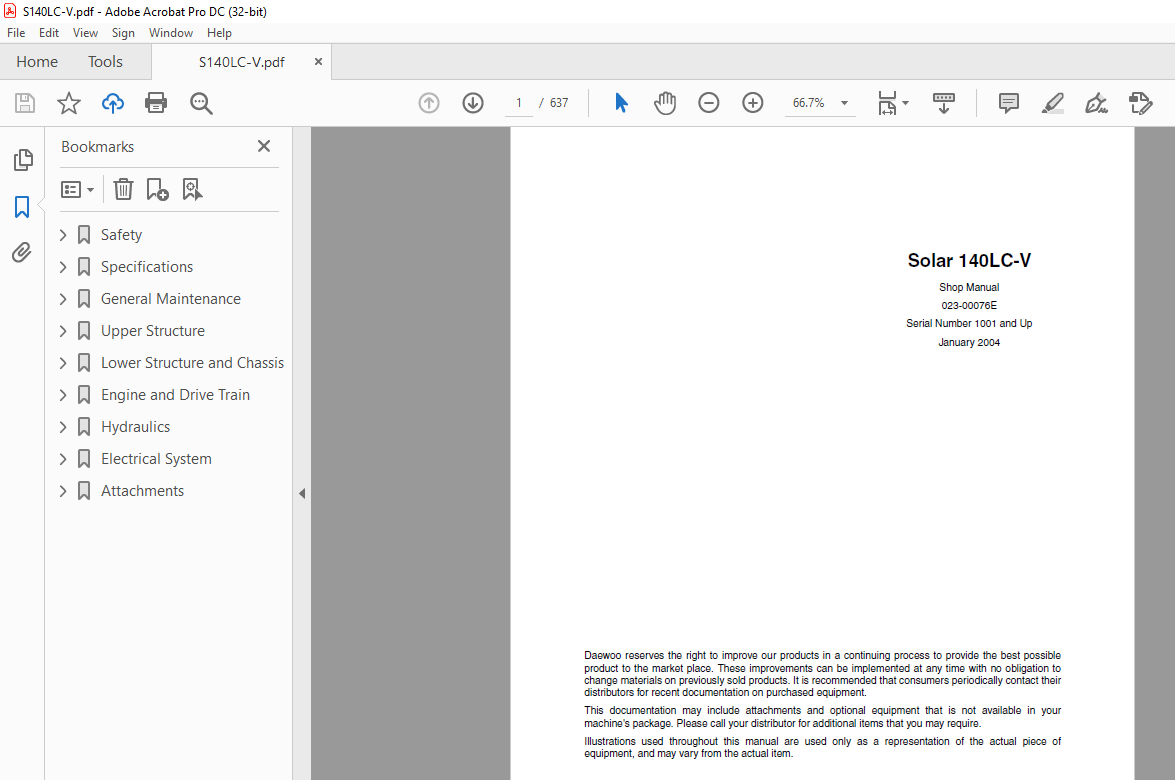Click the Solar 140LC-V title text
The height and width of the screenshot is (780, 1175).
tap(969, 261)
